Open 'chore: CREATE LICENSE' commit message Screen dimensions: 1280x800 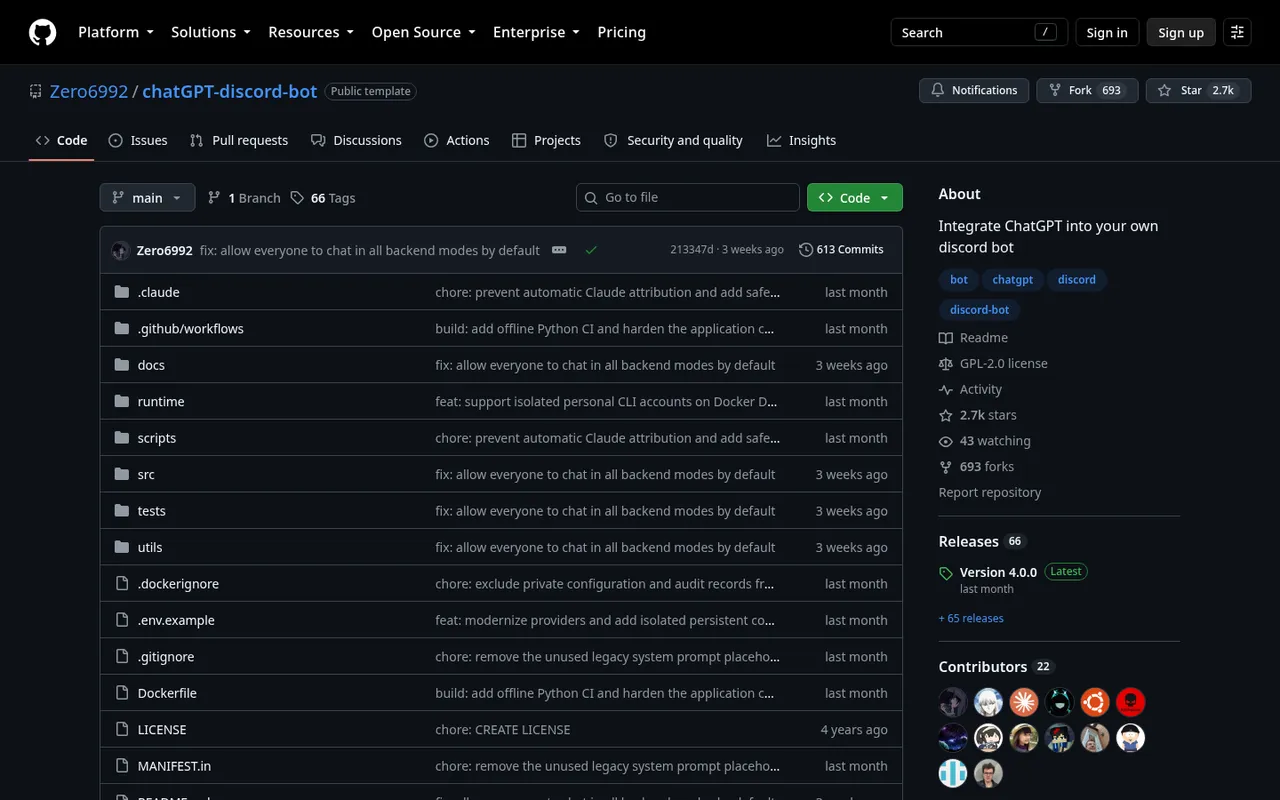click(x=503, y=730)
